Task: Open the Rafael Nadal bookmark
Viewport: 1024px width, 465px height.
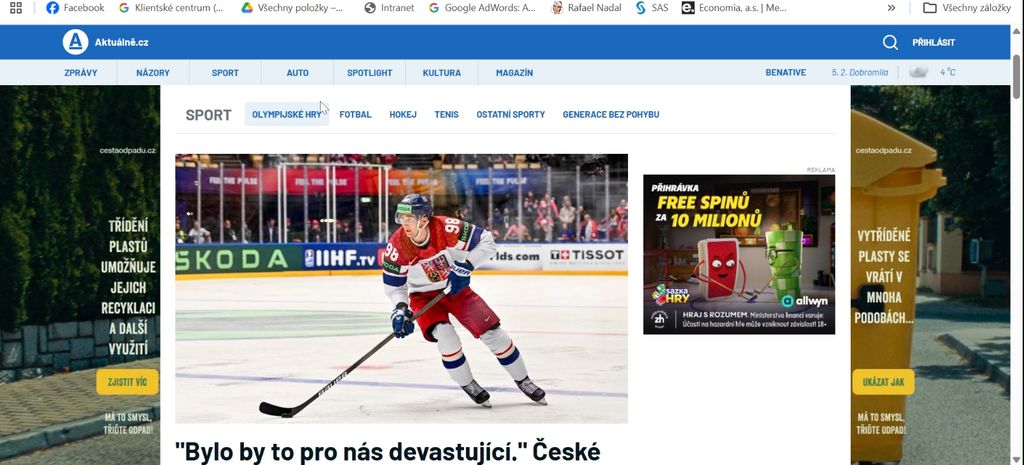Action: (586, 8)
